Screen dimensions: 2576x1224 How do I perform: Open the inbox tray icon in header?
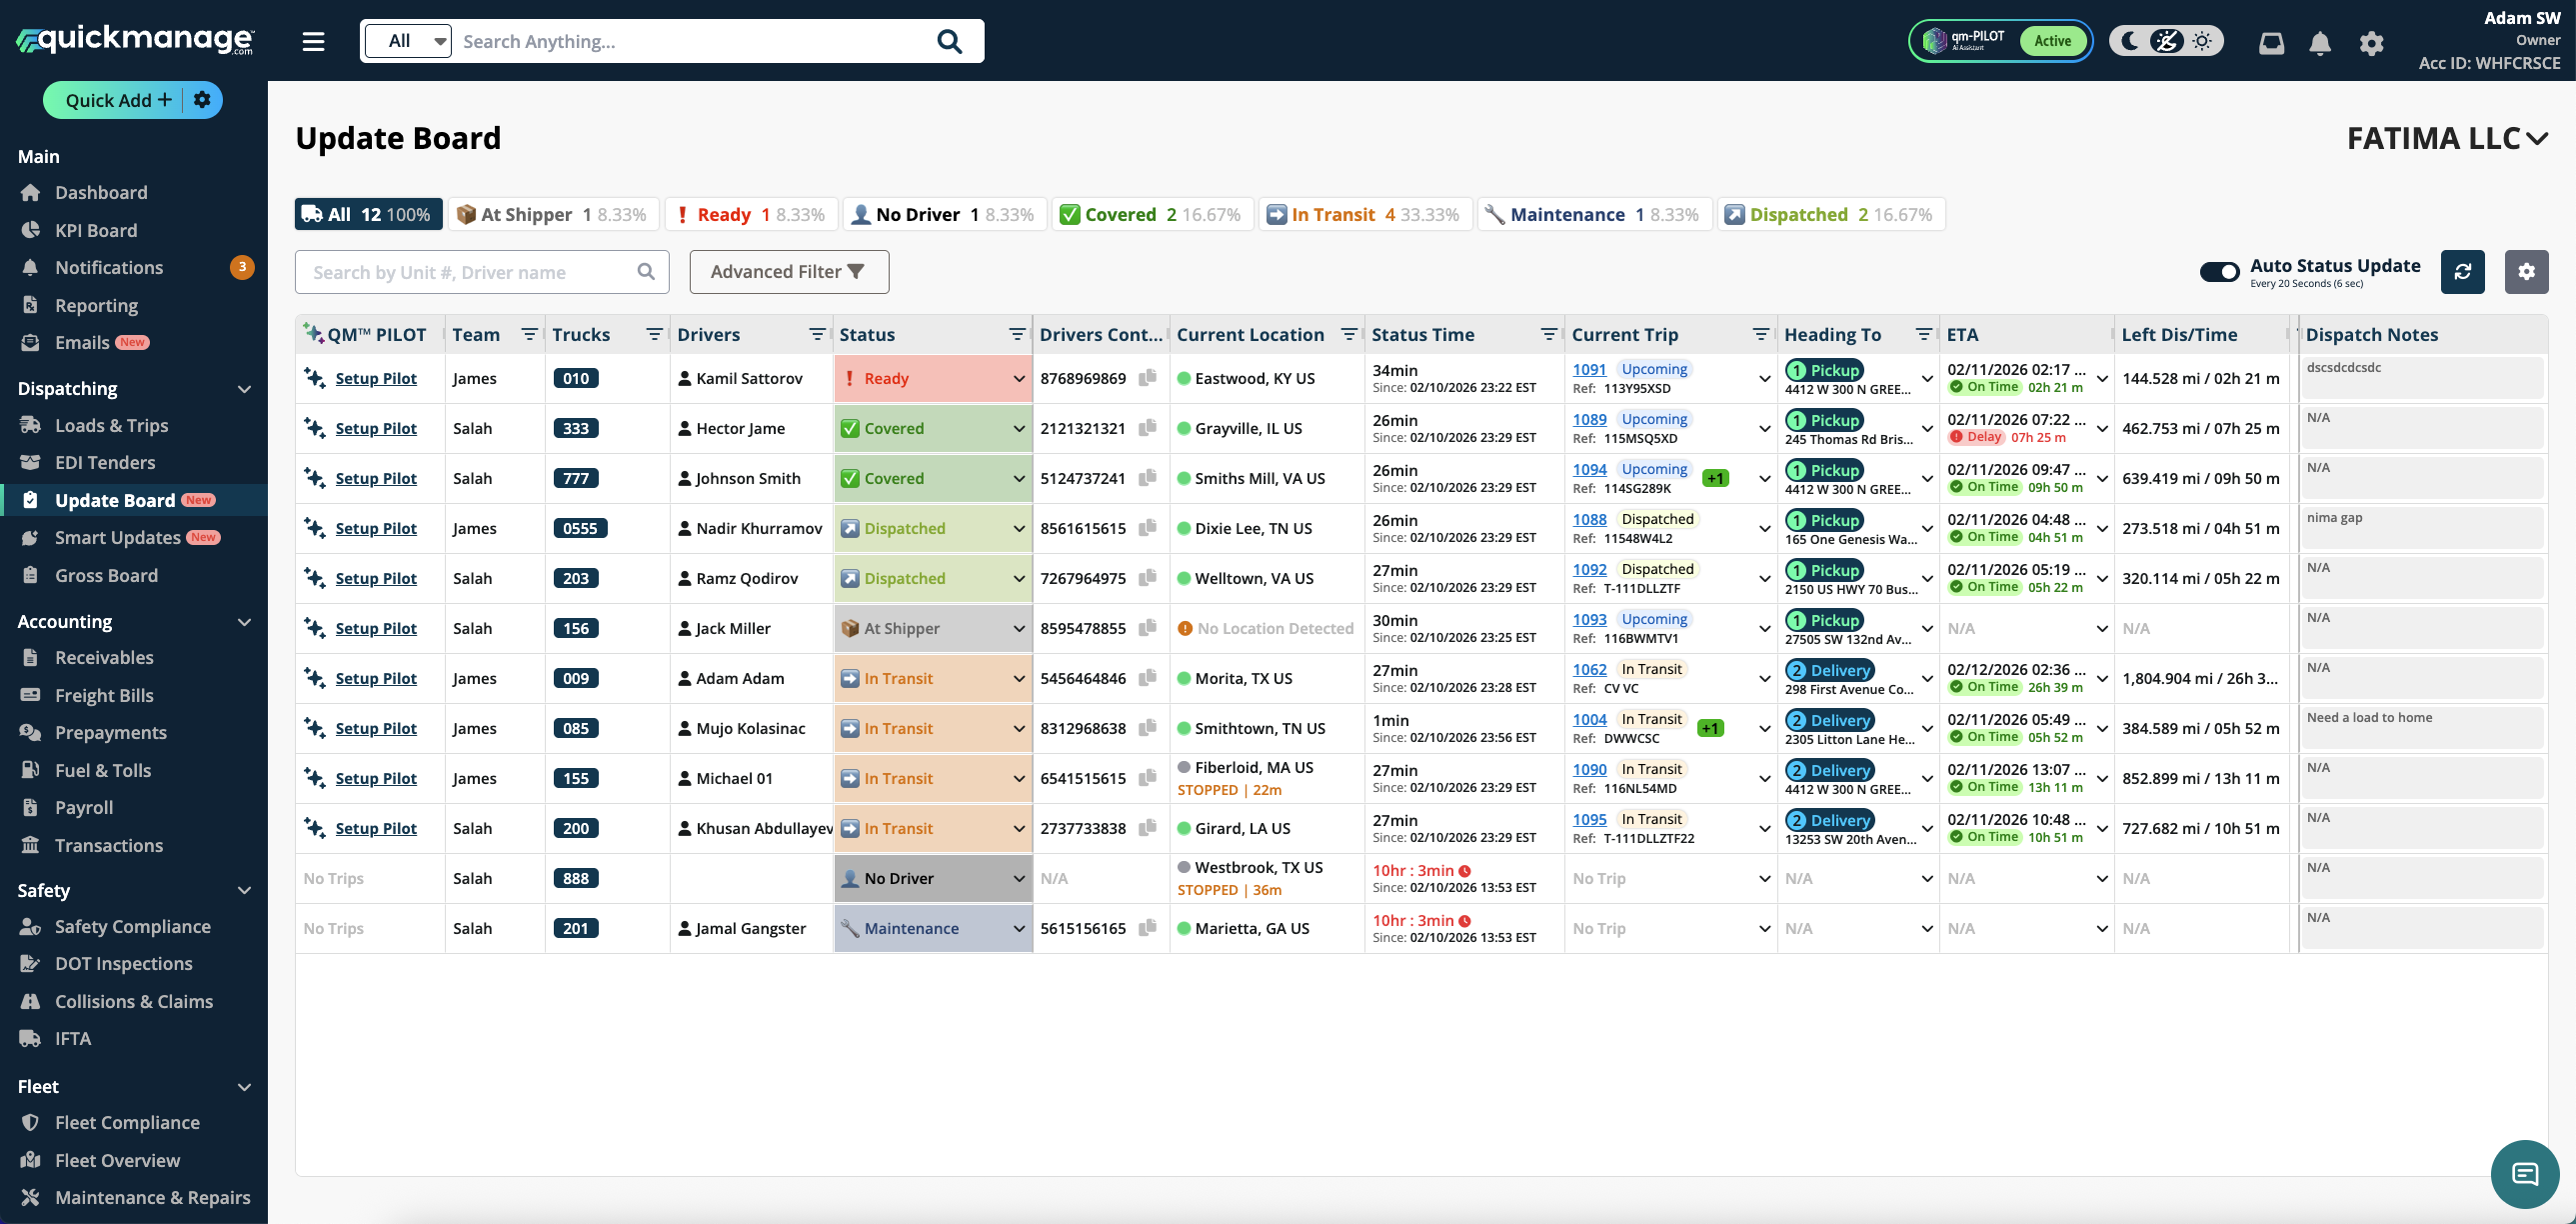point(2271,42)
